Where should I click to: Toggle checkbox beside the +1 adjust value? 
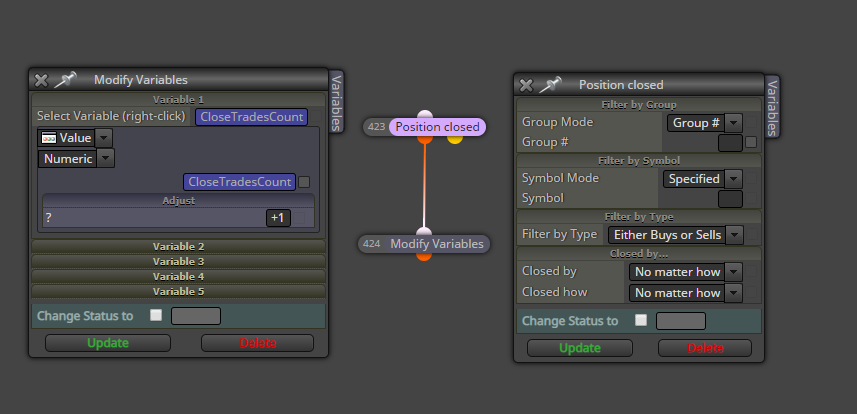(x=299, y=218)
